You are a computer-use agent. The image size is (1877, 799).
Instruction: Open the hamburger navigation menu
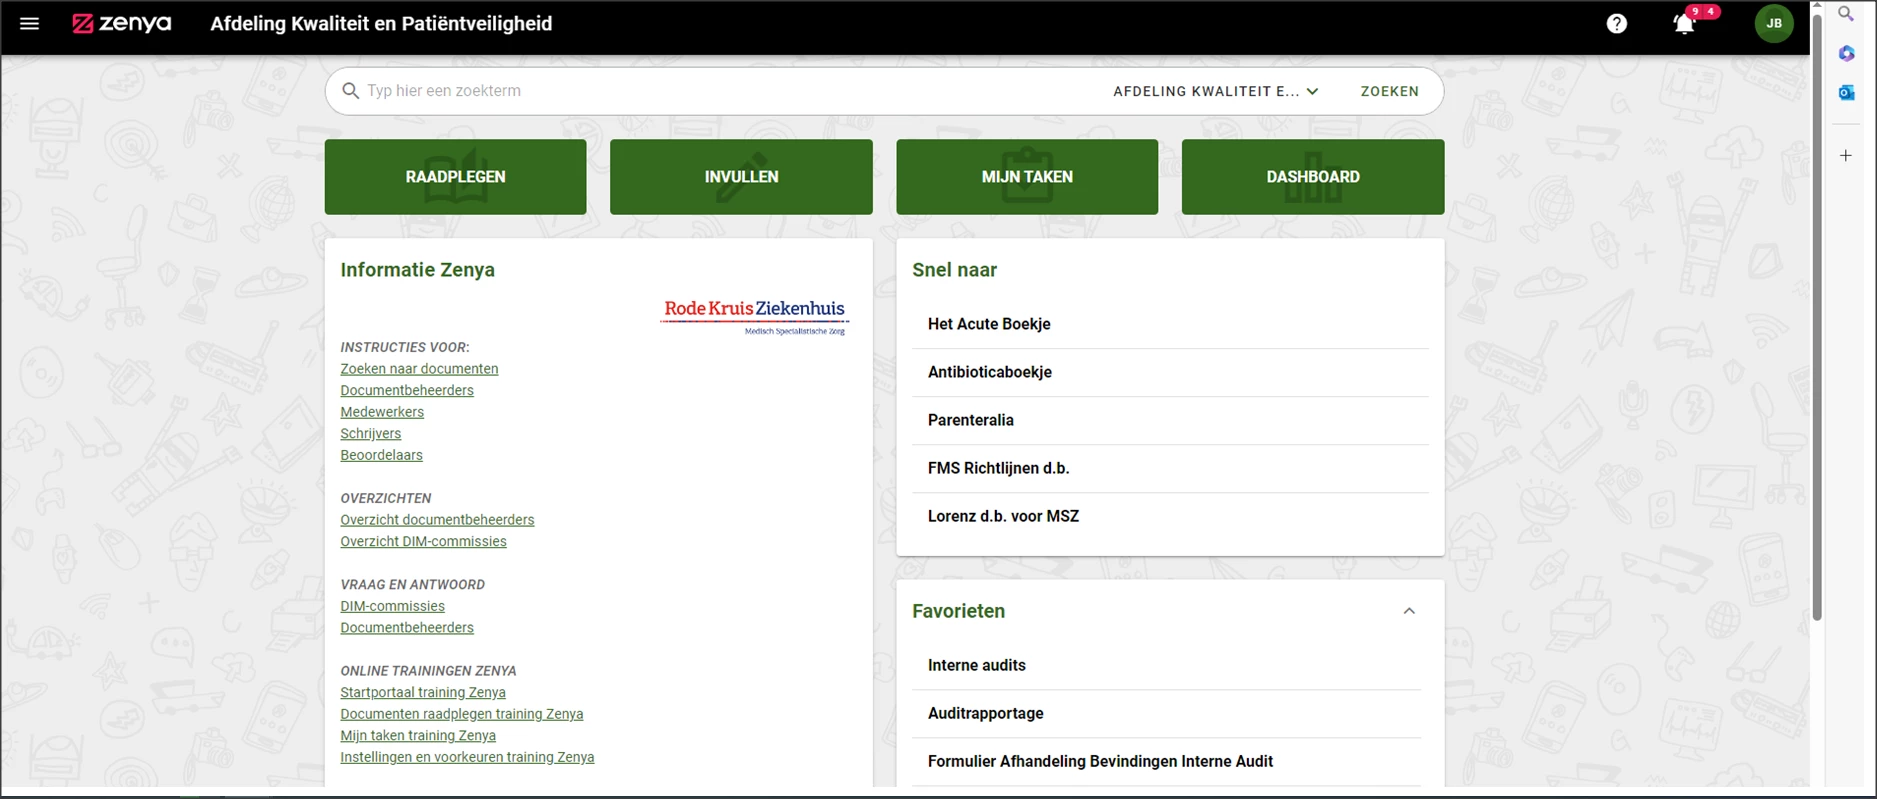[30, 23]
